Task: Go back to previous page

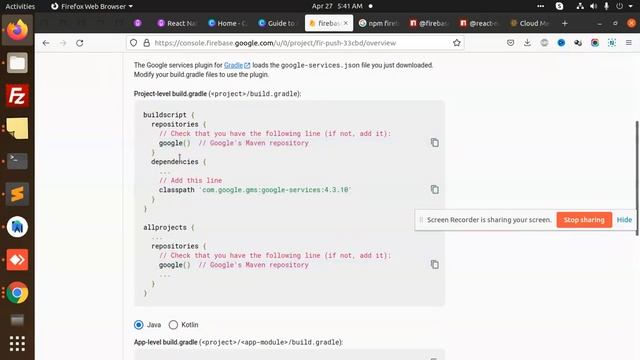Action: [x=46, y=43]
